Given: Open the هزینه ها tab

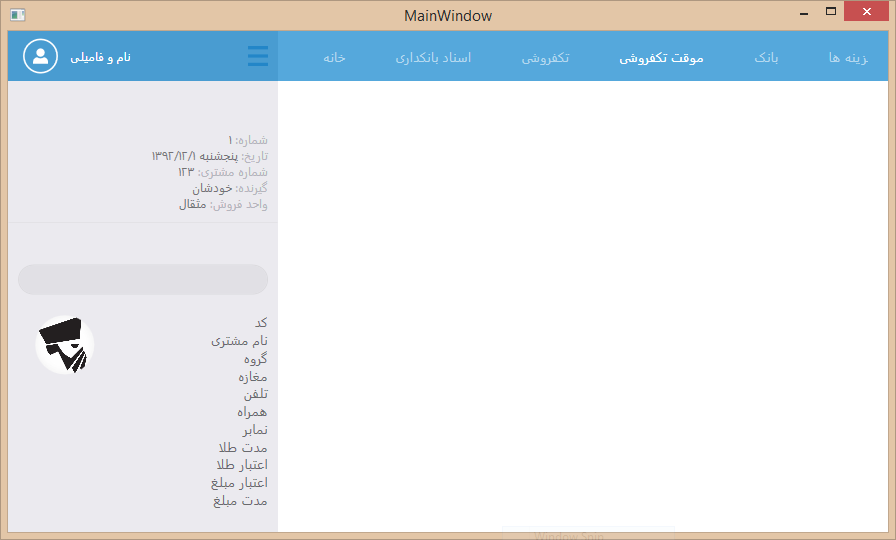Looking at the screenshot, I should coord(848,58).
